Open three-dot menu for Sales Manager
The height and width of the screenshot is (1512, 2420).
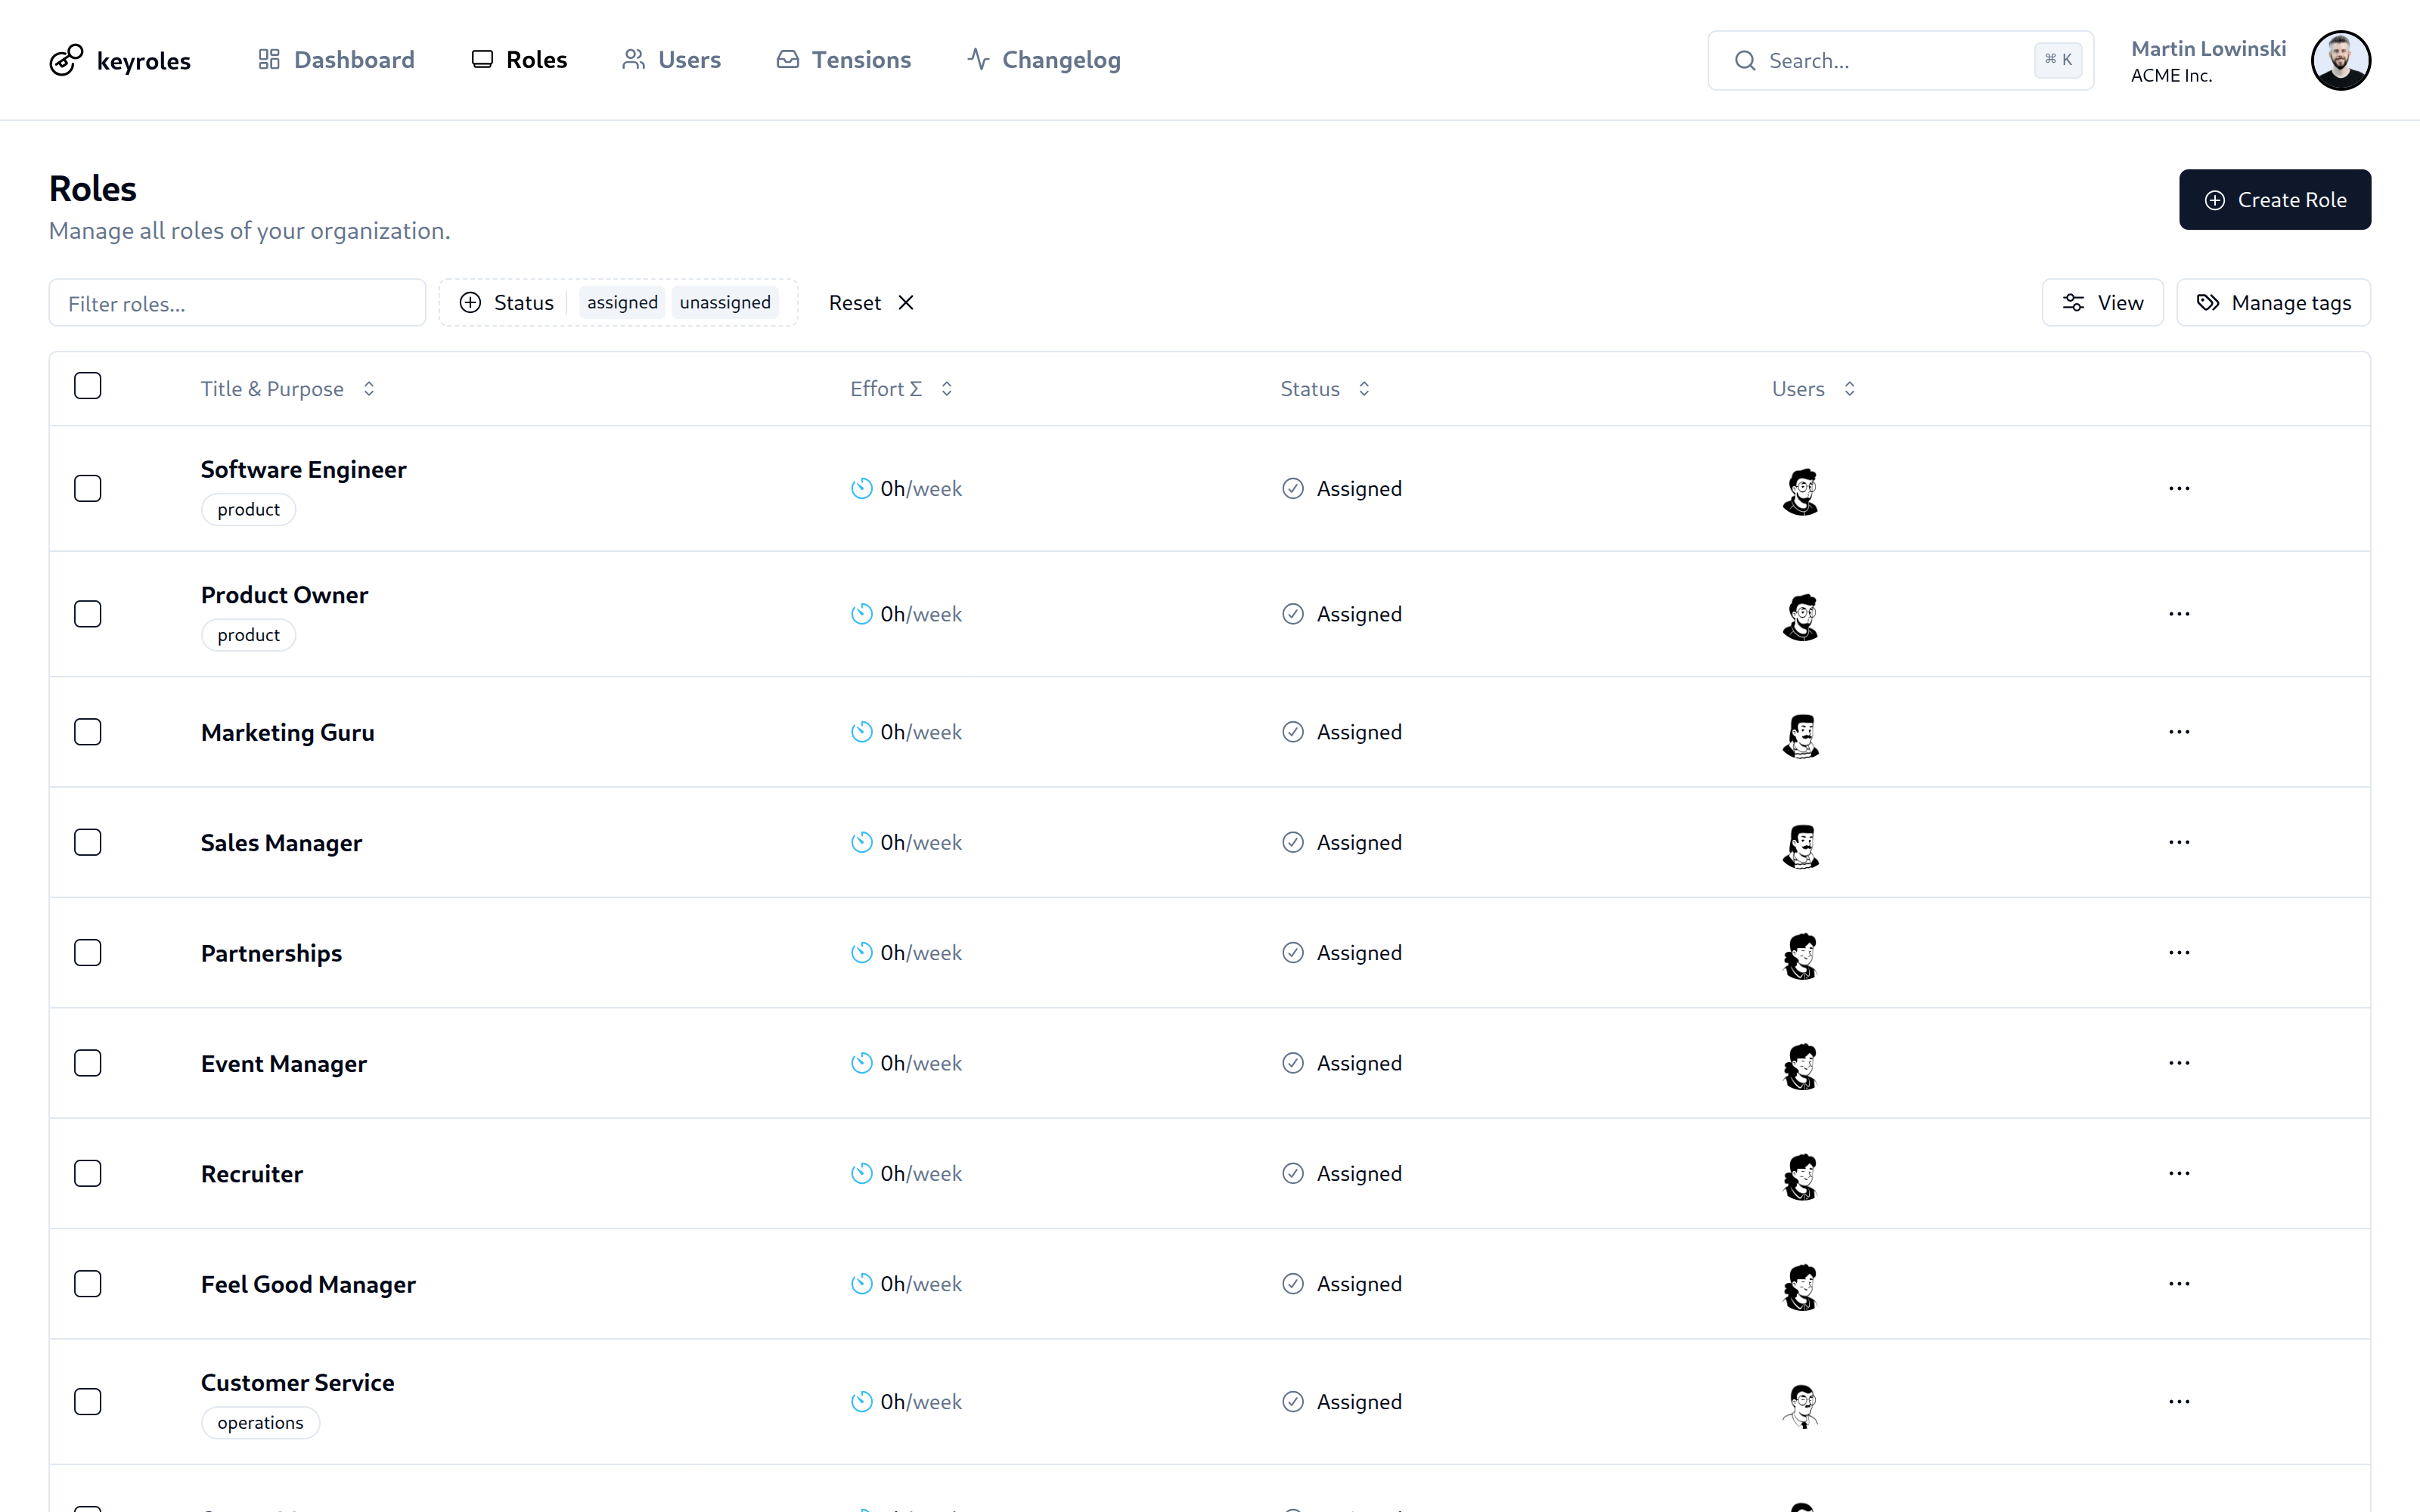tap(2179, 842)
